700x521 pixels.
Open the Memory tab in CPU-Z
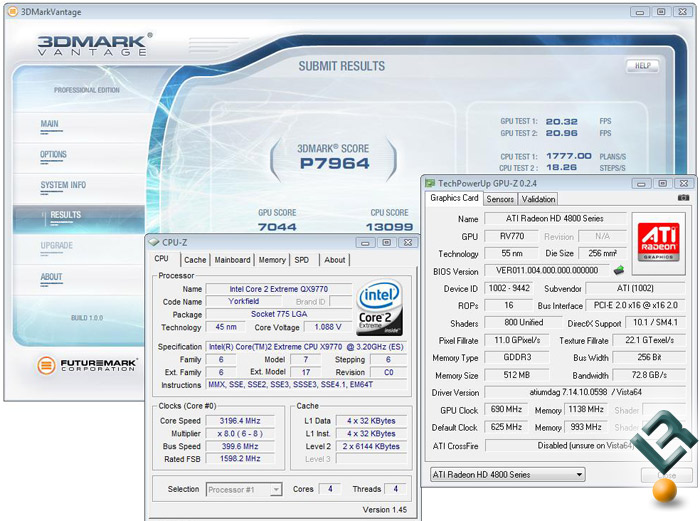coord(272,260)
